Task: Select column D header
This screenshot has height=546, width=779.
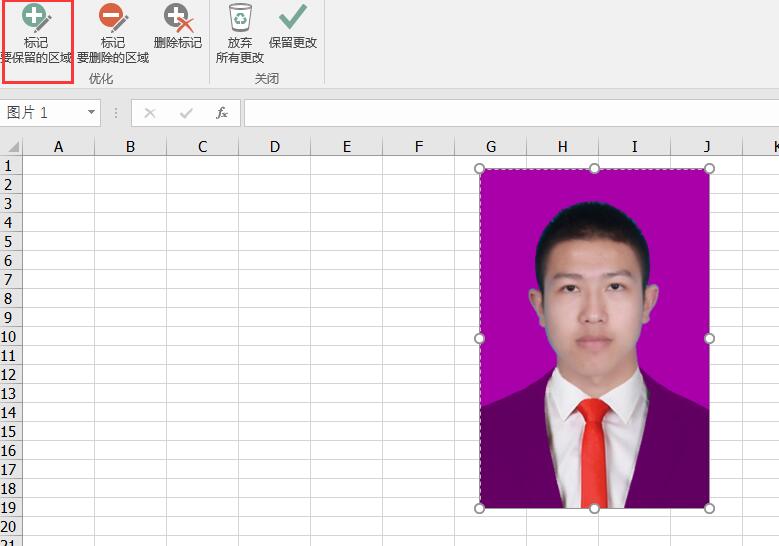Action: click(275, 147)
